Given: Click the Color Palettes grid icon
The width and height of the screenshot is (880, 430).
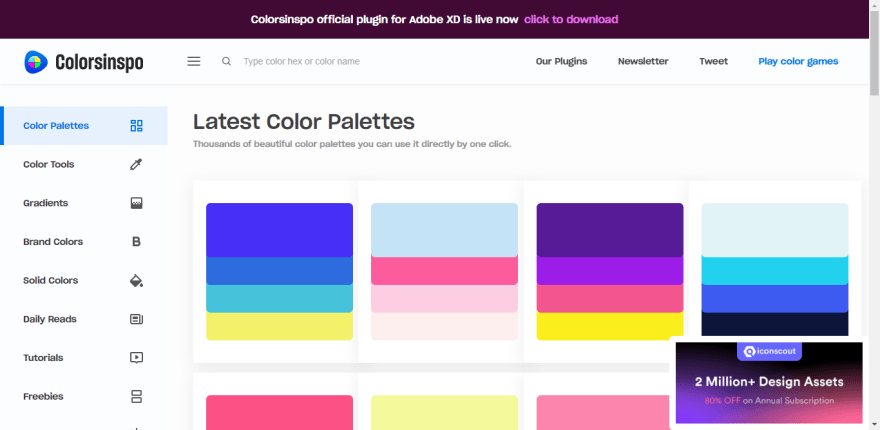Looking at the screenshot, I should click(136, 126).
